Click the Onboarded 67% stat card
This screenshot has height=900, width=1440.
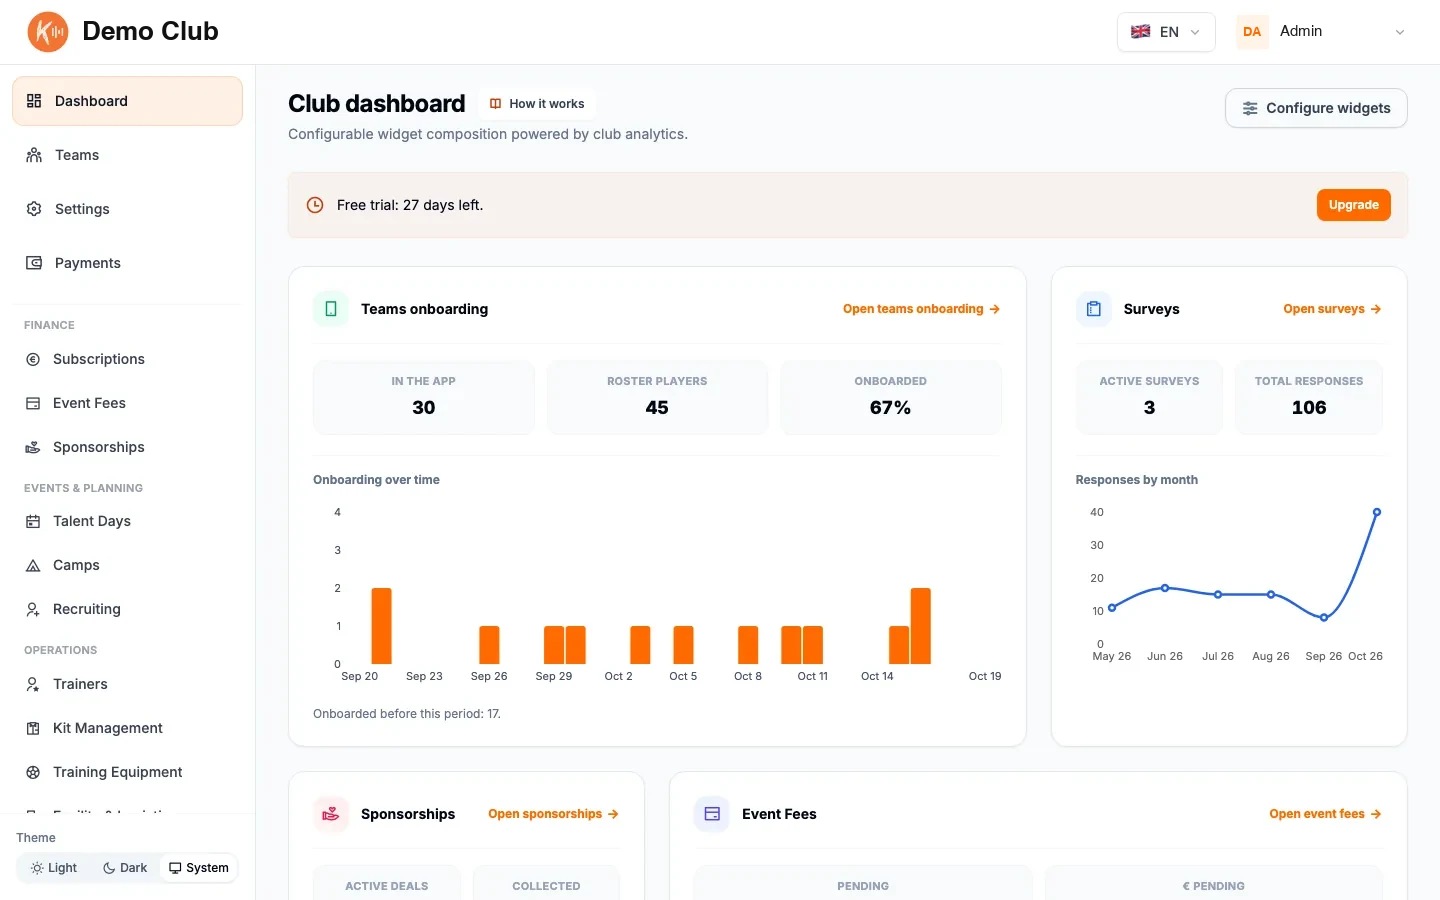tap(890, 397)
